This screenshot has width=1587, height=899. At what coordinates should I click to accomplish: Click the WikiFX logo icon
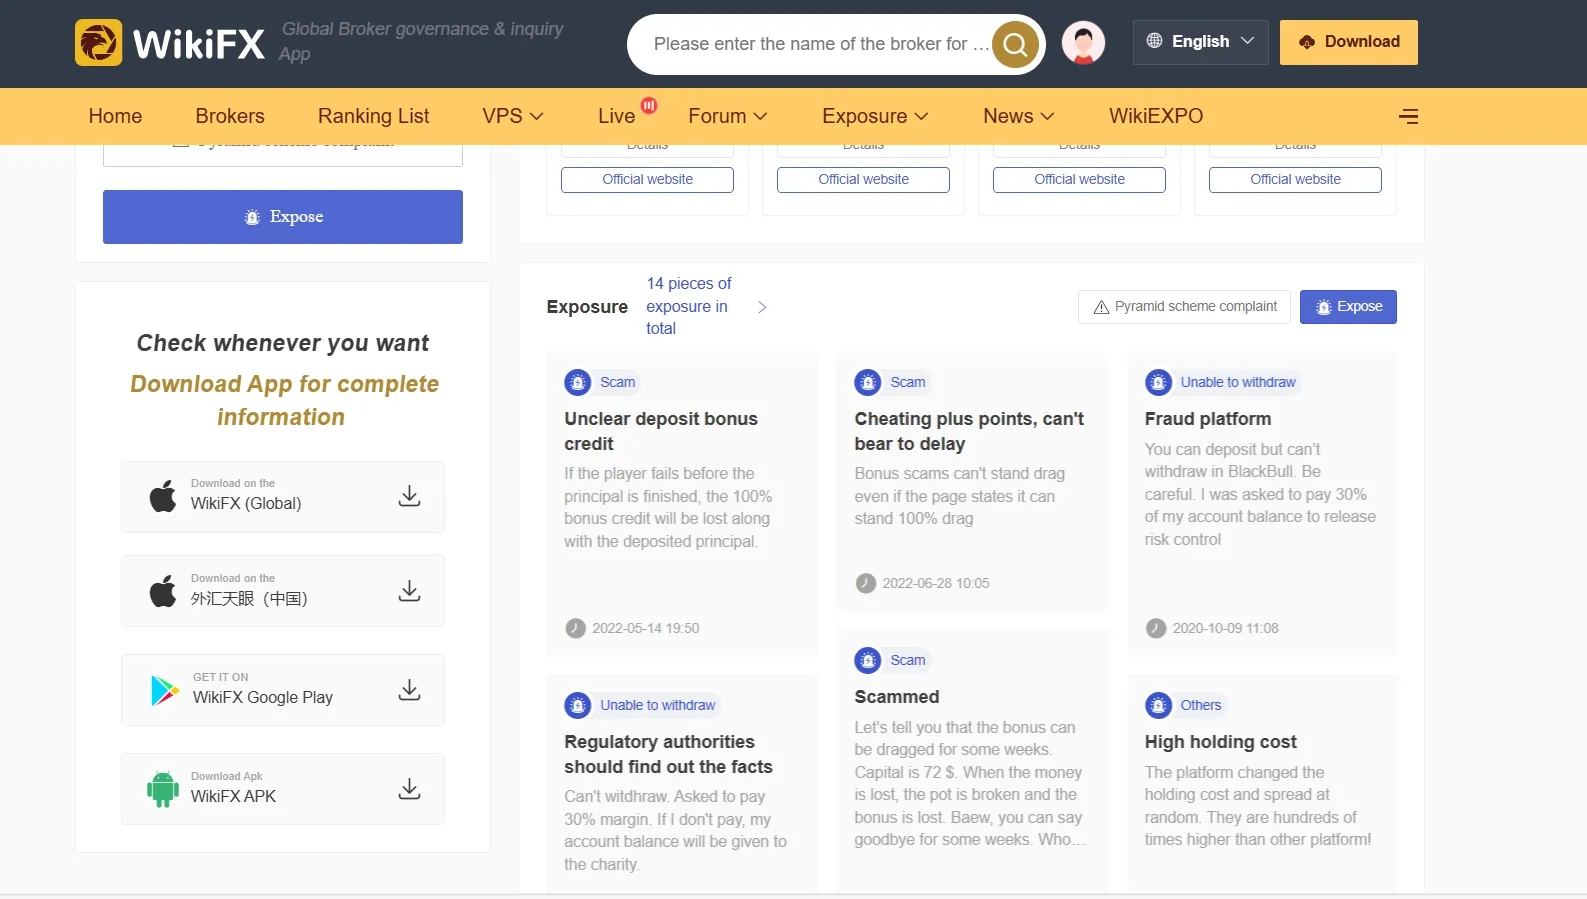[98, 43]
